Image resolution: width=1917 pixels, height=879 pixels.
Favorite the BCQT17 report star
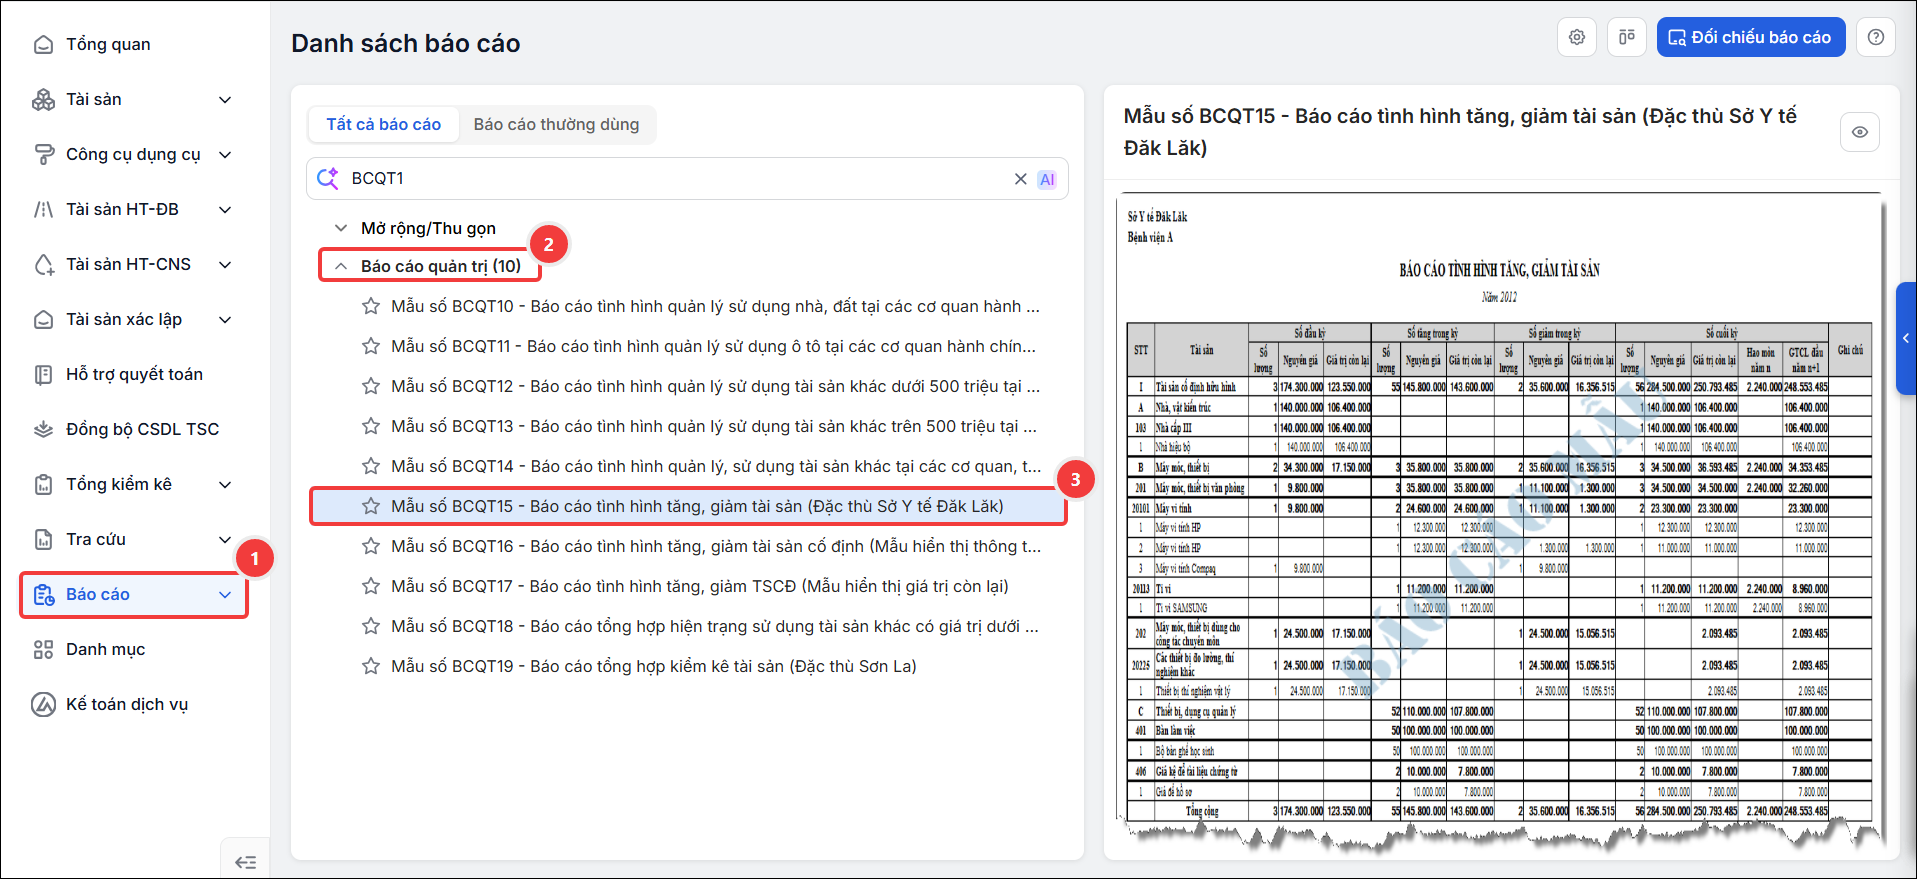[371, 586]
